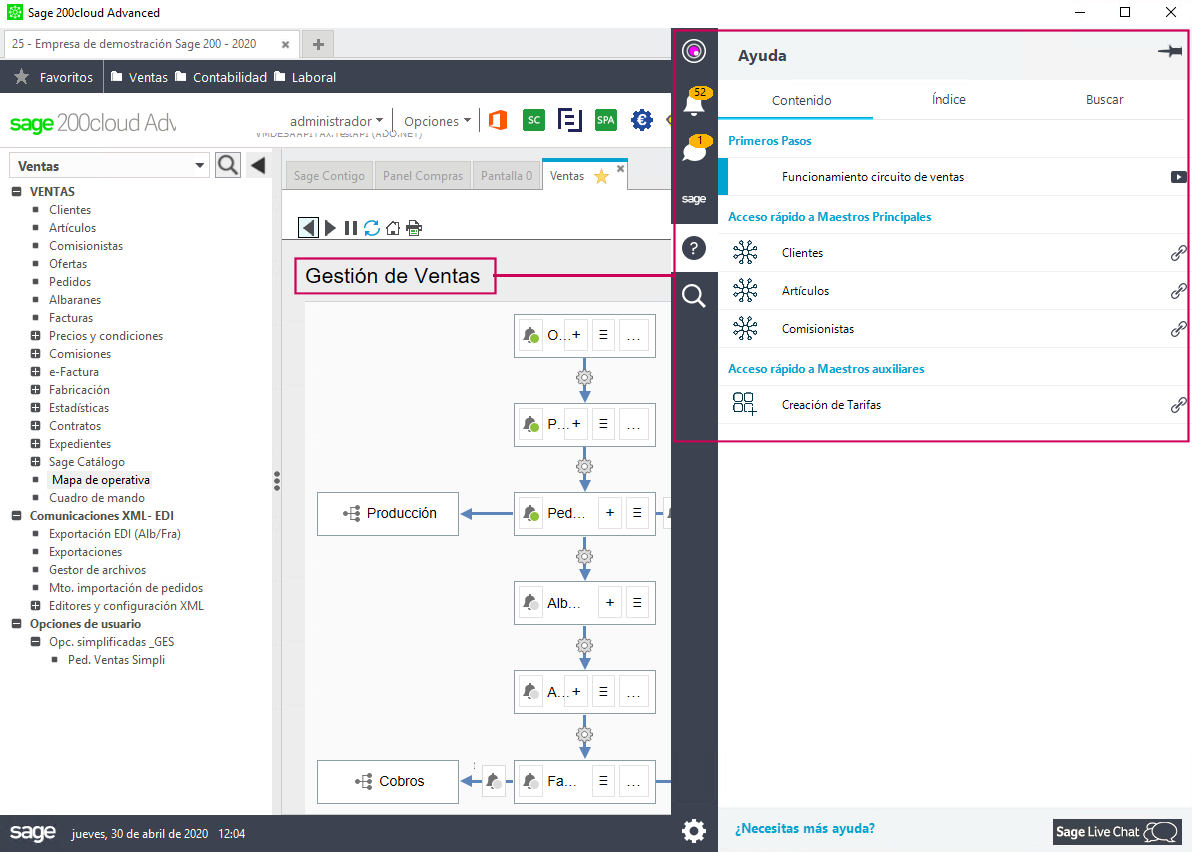The image size is (1192, 852).
Task: Click the dark blue E document icon
Action: point(569,120)
